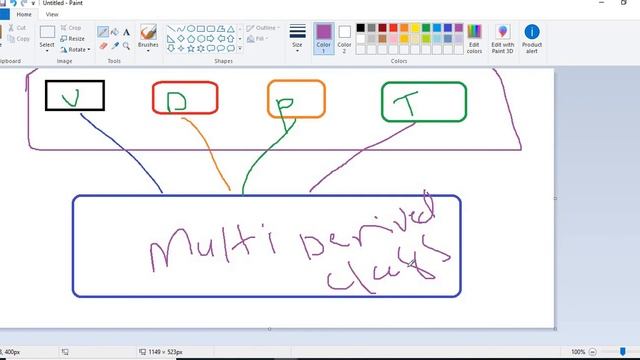640x360 pixels.
Task: Choose the Hexagon shape
Action: tap(201, 39)
